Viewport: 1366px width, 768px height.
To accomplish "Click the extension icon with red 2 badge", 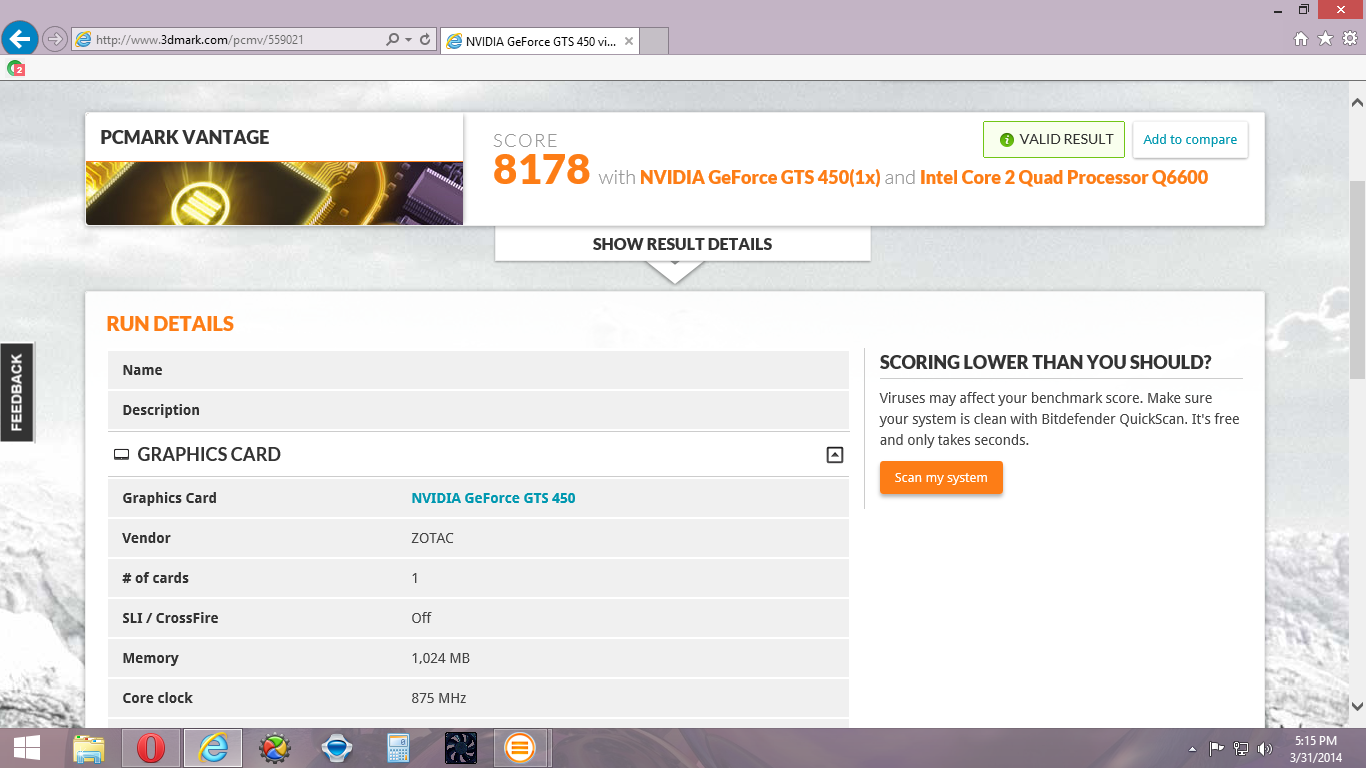I will point(16,68).
